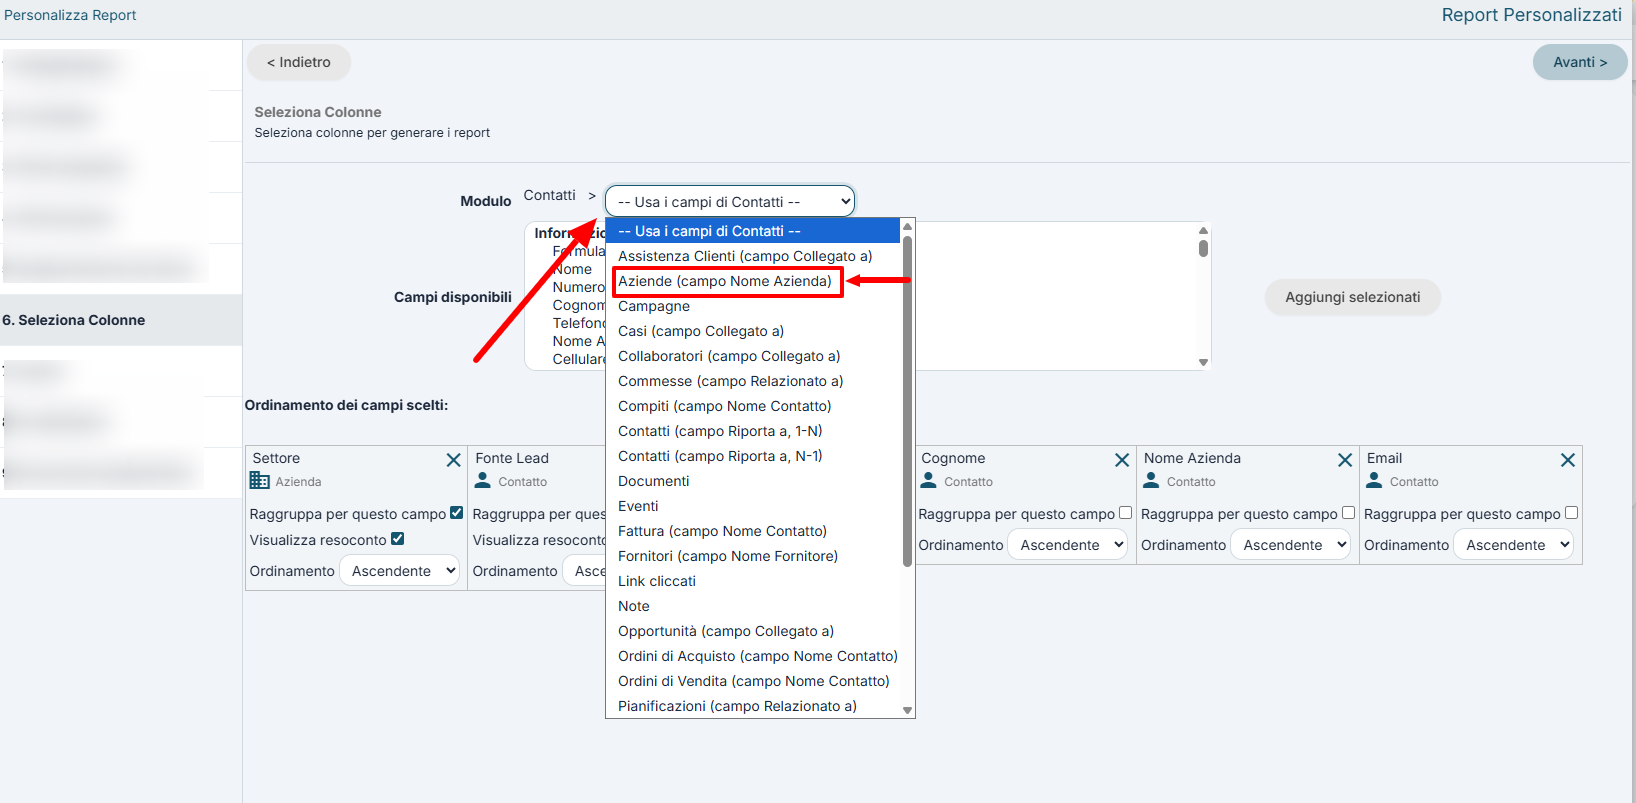
Task: Collapse the Usa i campi di Contatti dropdown
Action: pos(730,201)
